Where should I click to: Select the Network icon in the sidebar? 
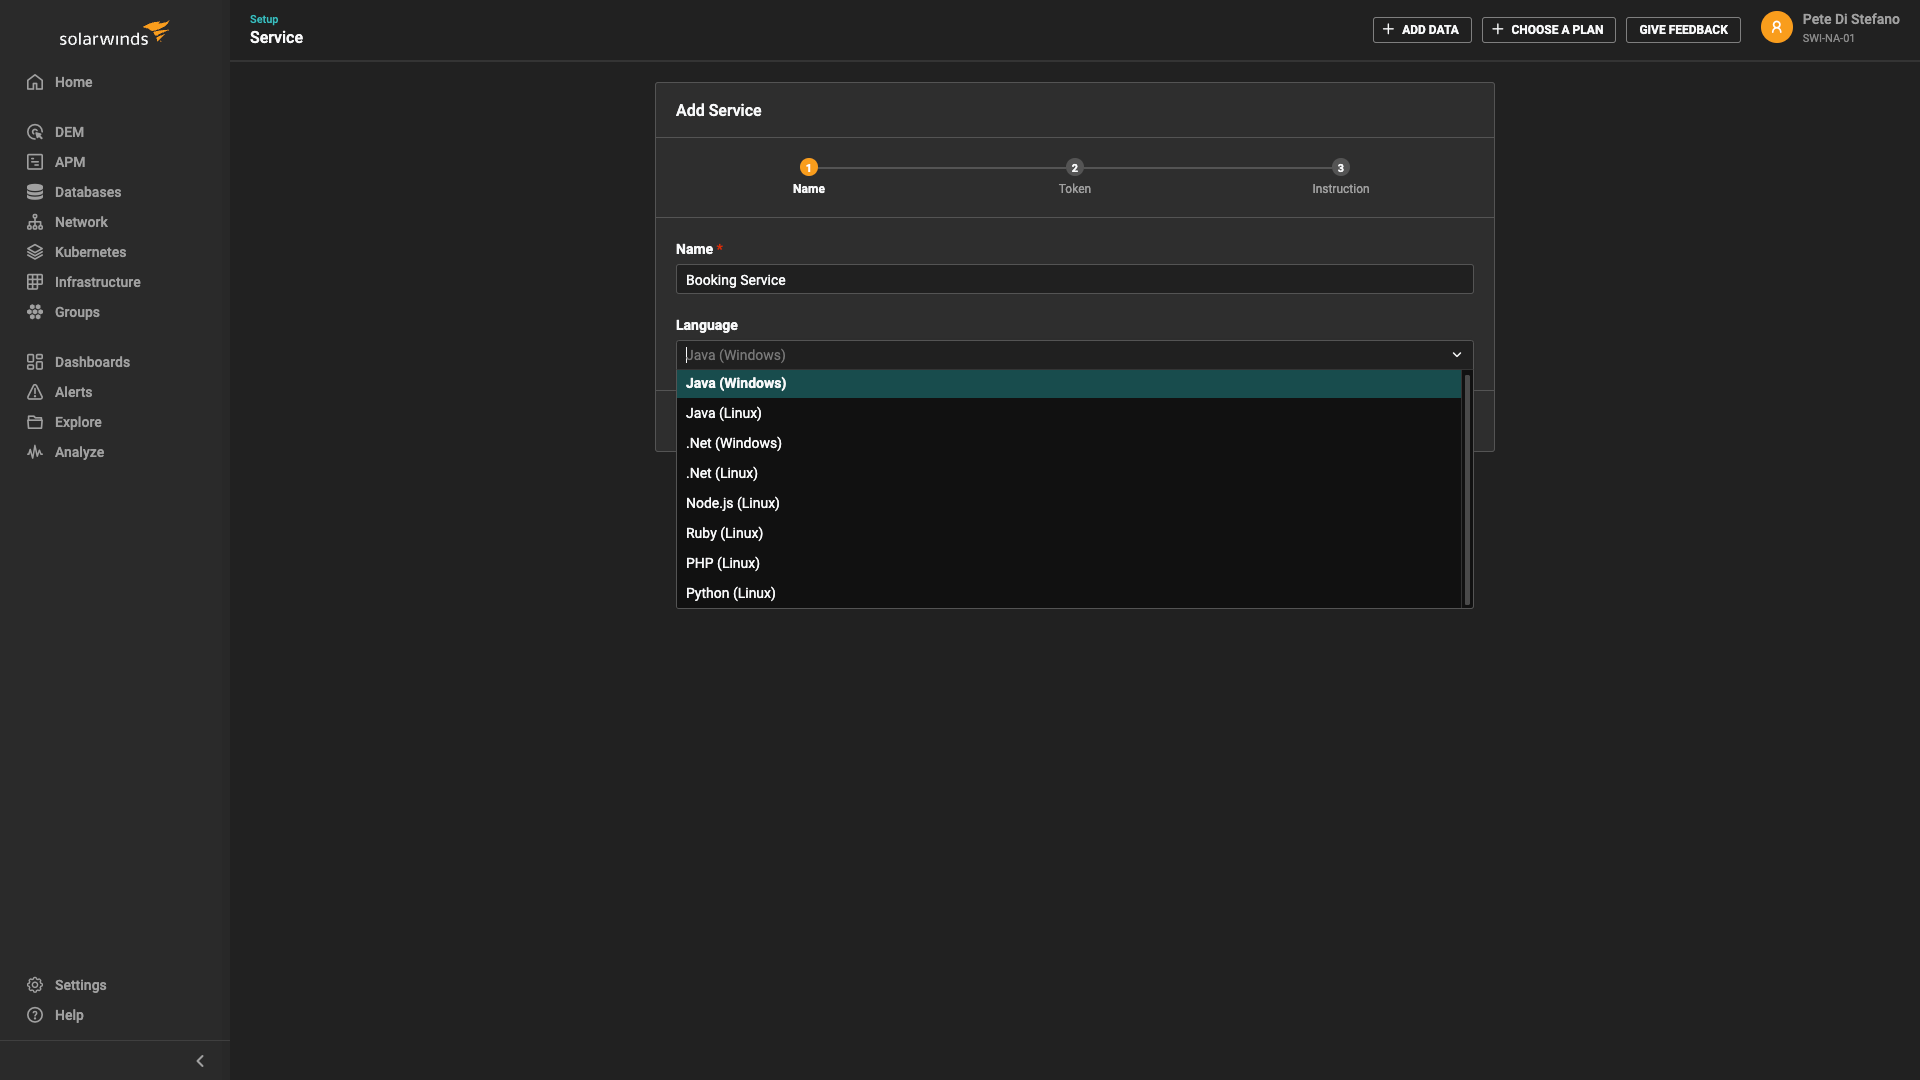point(36,222)
